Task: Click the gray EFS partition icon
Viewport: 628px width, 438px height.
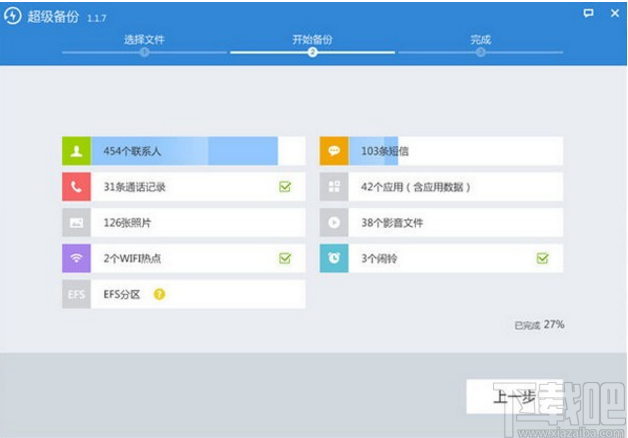Action: pyautogui.click(x=76, y=294)
